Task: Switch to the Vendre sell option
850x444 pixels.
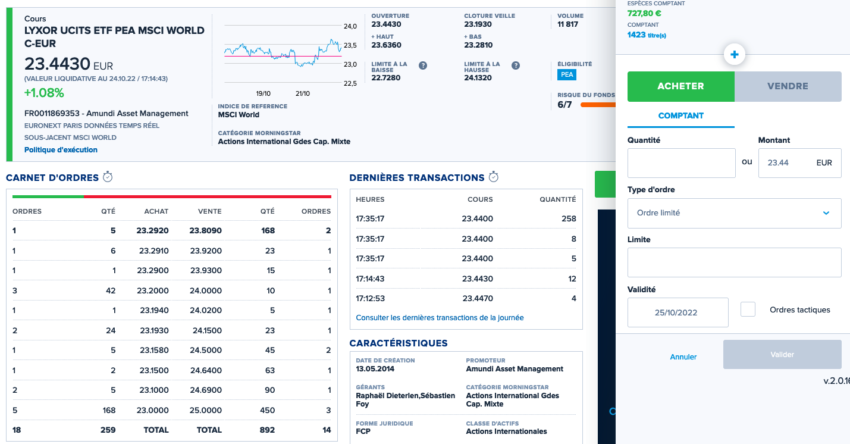Action: 788,86
